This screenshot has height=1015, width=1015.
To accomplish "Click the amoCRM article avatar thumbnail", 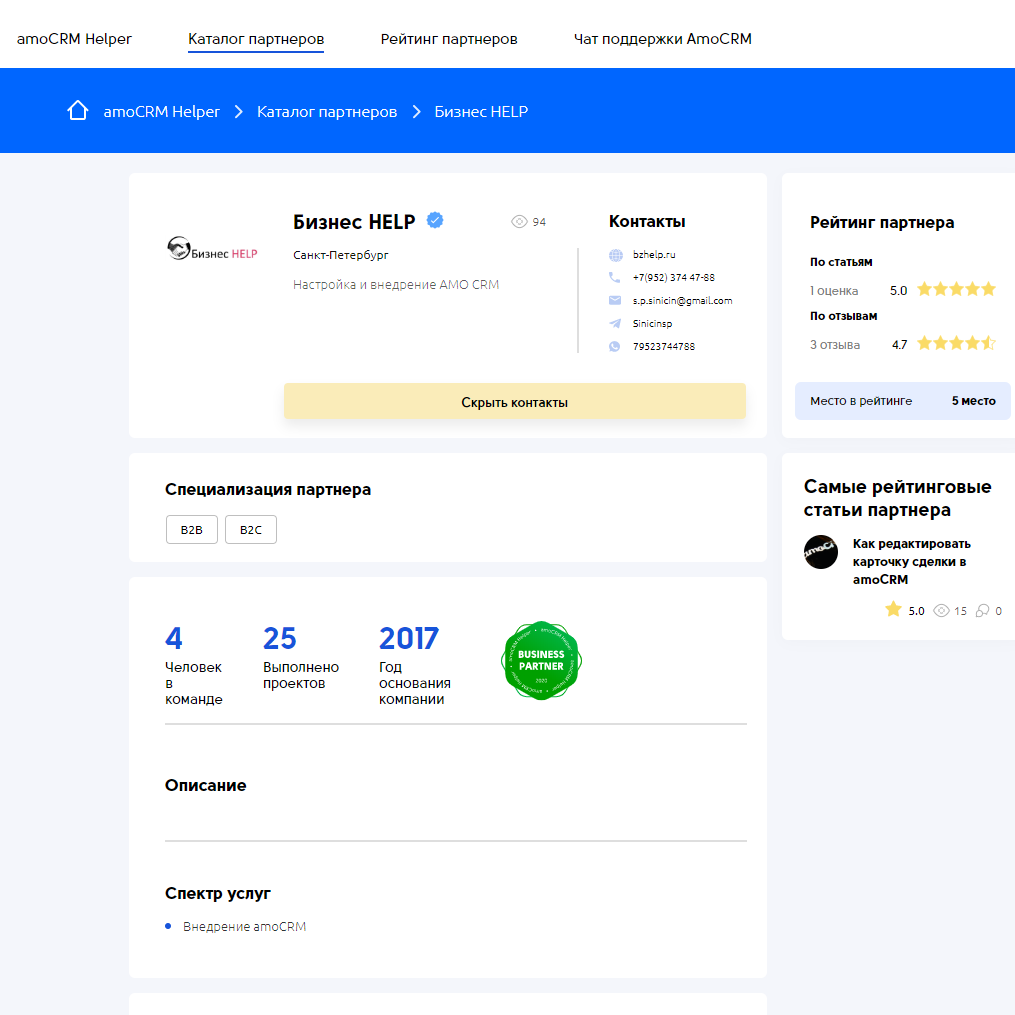I will tap(821, 552).
